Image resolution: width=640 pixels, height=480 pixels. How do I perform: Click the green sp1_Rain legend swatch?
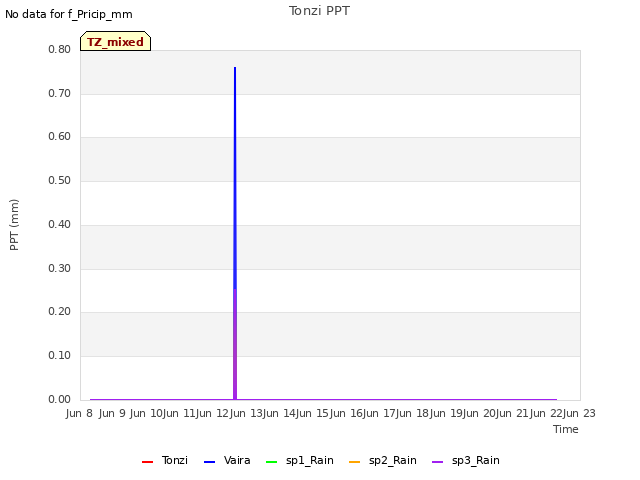[x=271, y=462]
